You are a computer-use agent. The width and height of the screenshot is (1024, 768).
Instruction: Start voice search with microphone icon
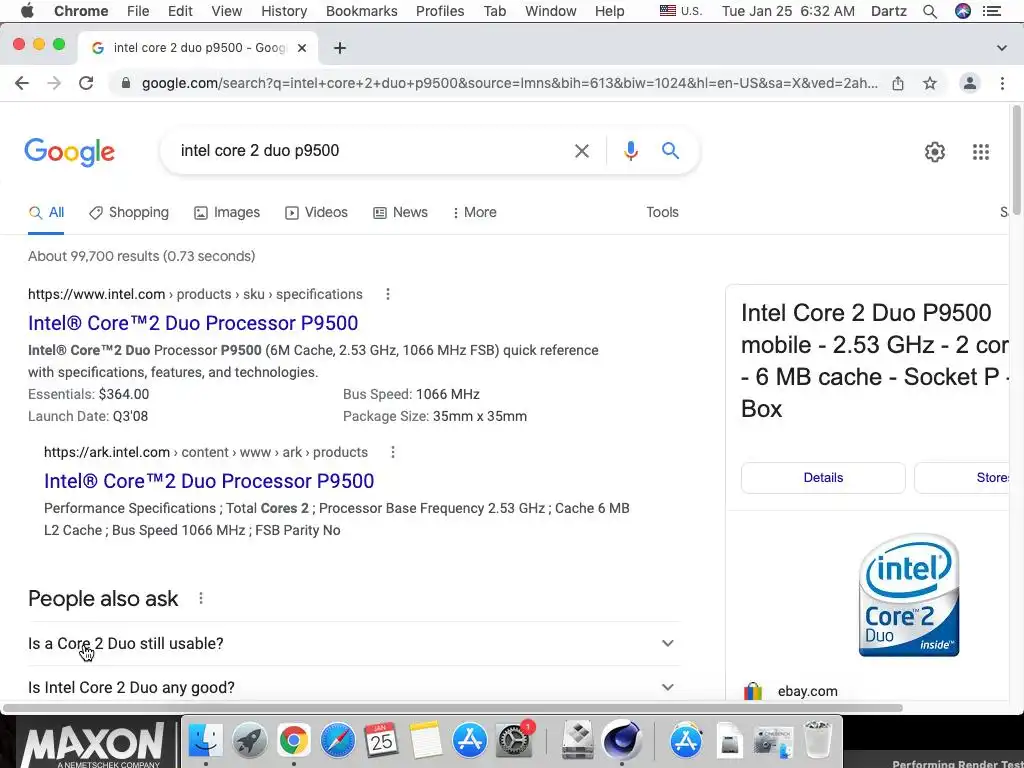click(631, 151)
